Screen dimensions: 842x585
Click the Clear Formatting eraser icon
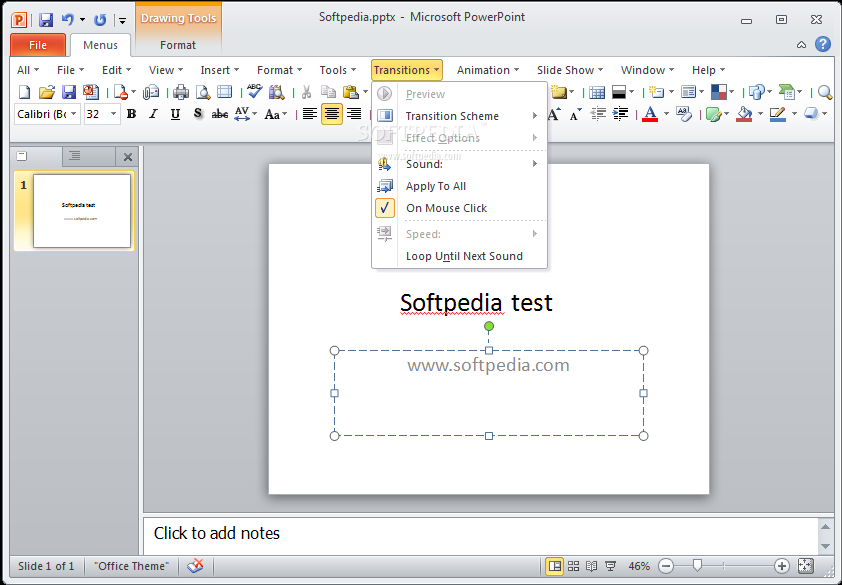click(684, 114)
